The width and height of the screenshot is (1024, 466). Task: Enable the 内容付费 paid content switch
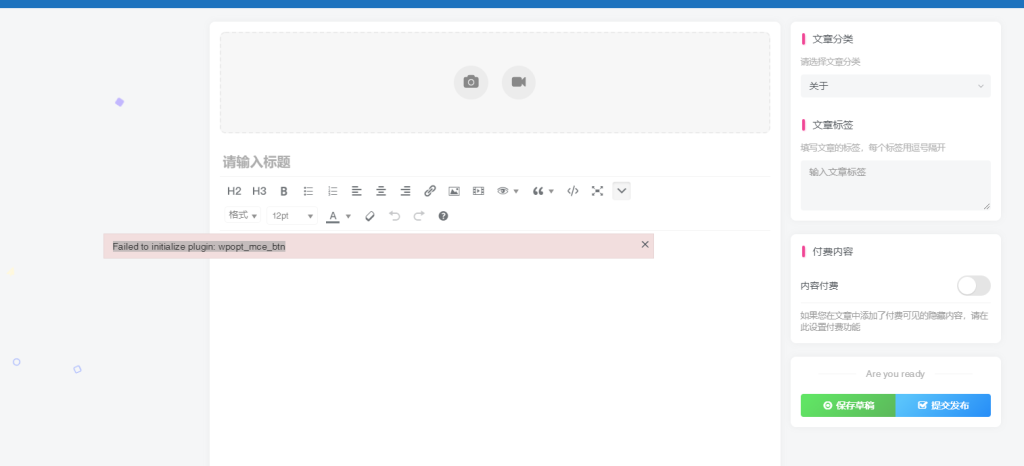(973, 286)
